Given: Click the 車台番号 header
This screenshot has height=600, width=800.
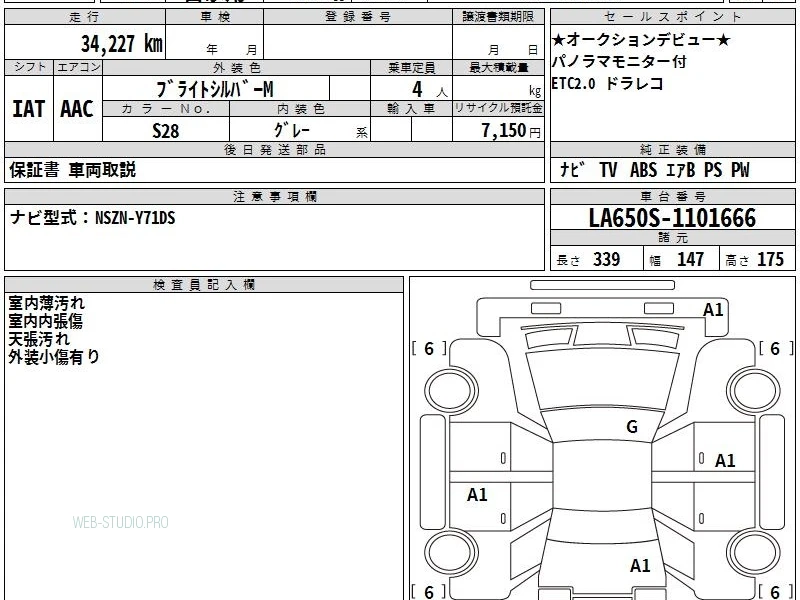Looking at the screenshot, I should pyautogui.click(x=673, y=196).
